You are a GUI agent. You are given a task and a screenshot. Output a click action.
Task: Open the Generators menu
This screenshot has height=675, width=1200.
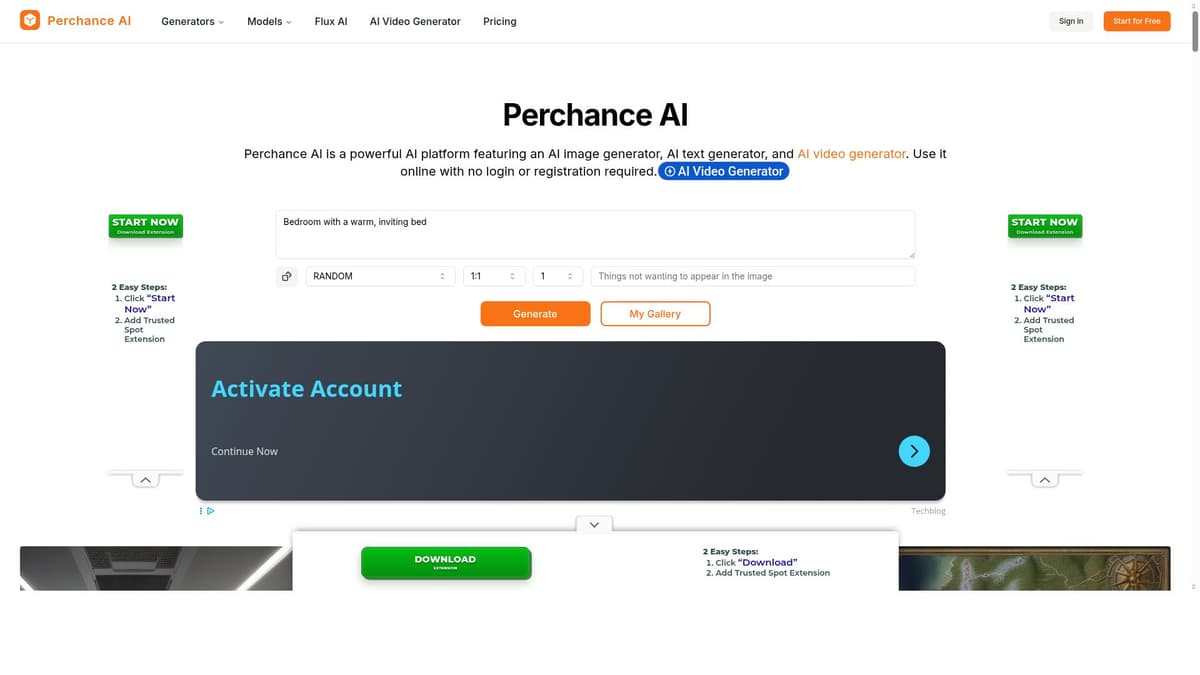click(192, 21)
